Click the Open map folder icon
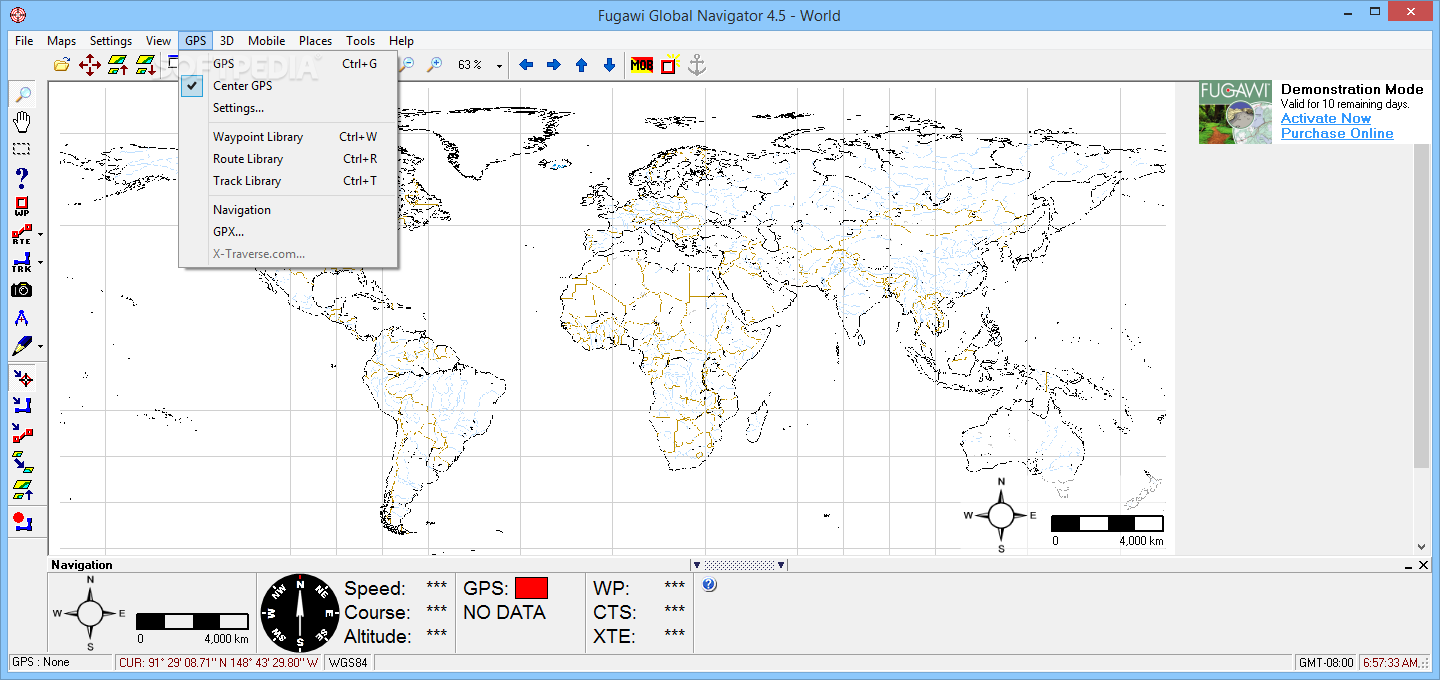Viewport: 1440px width, 680px height. pyautogui.click(x=62, y=65)
